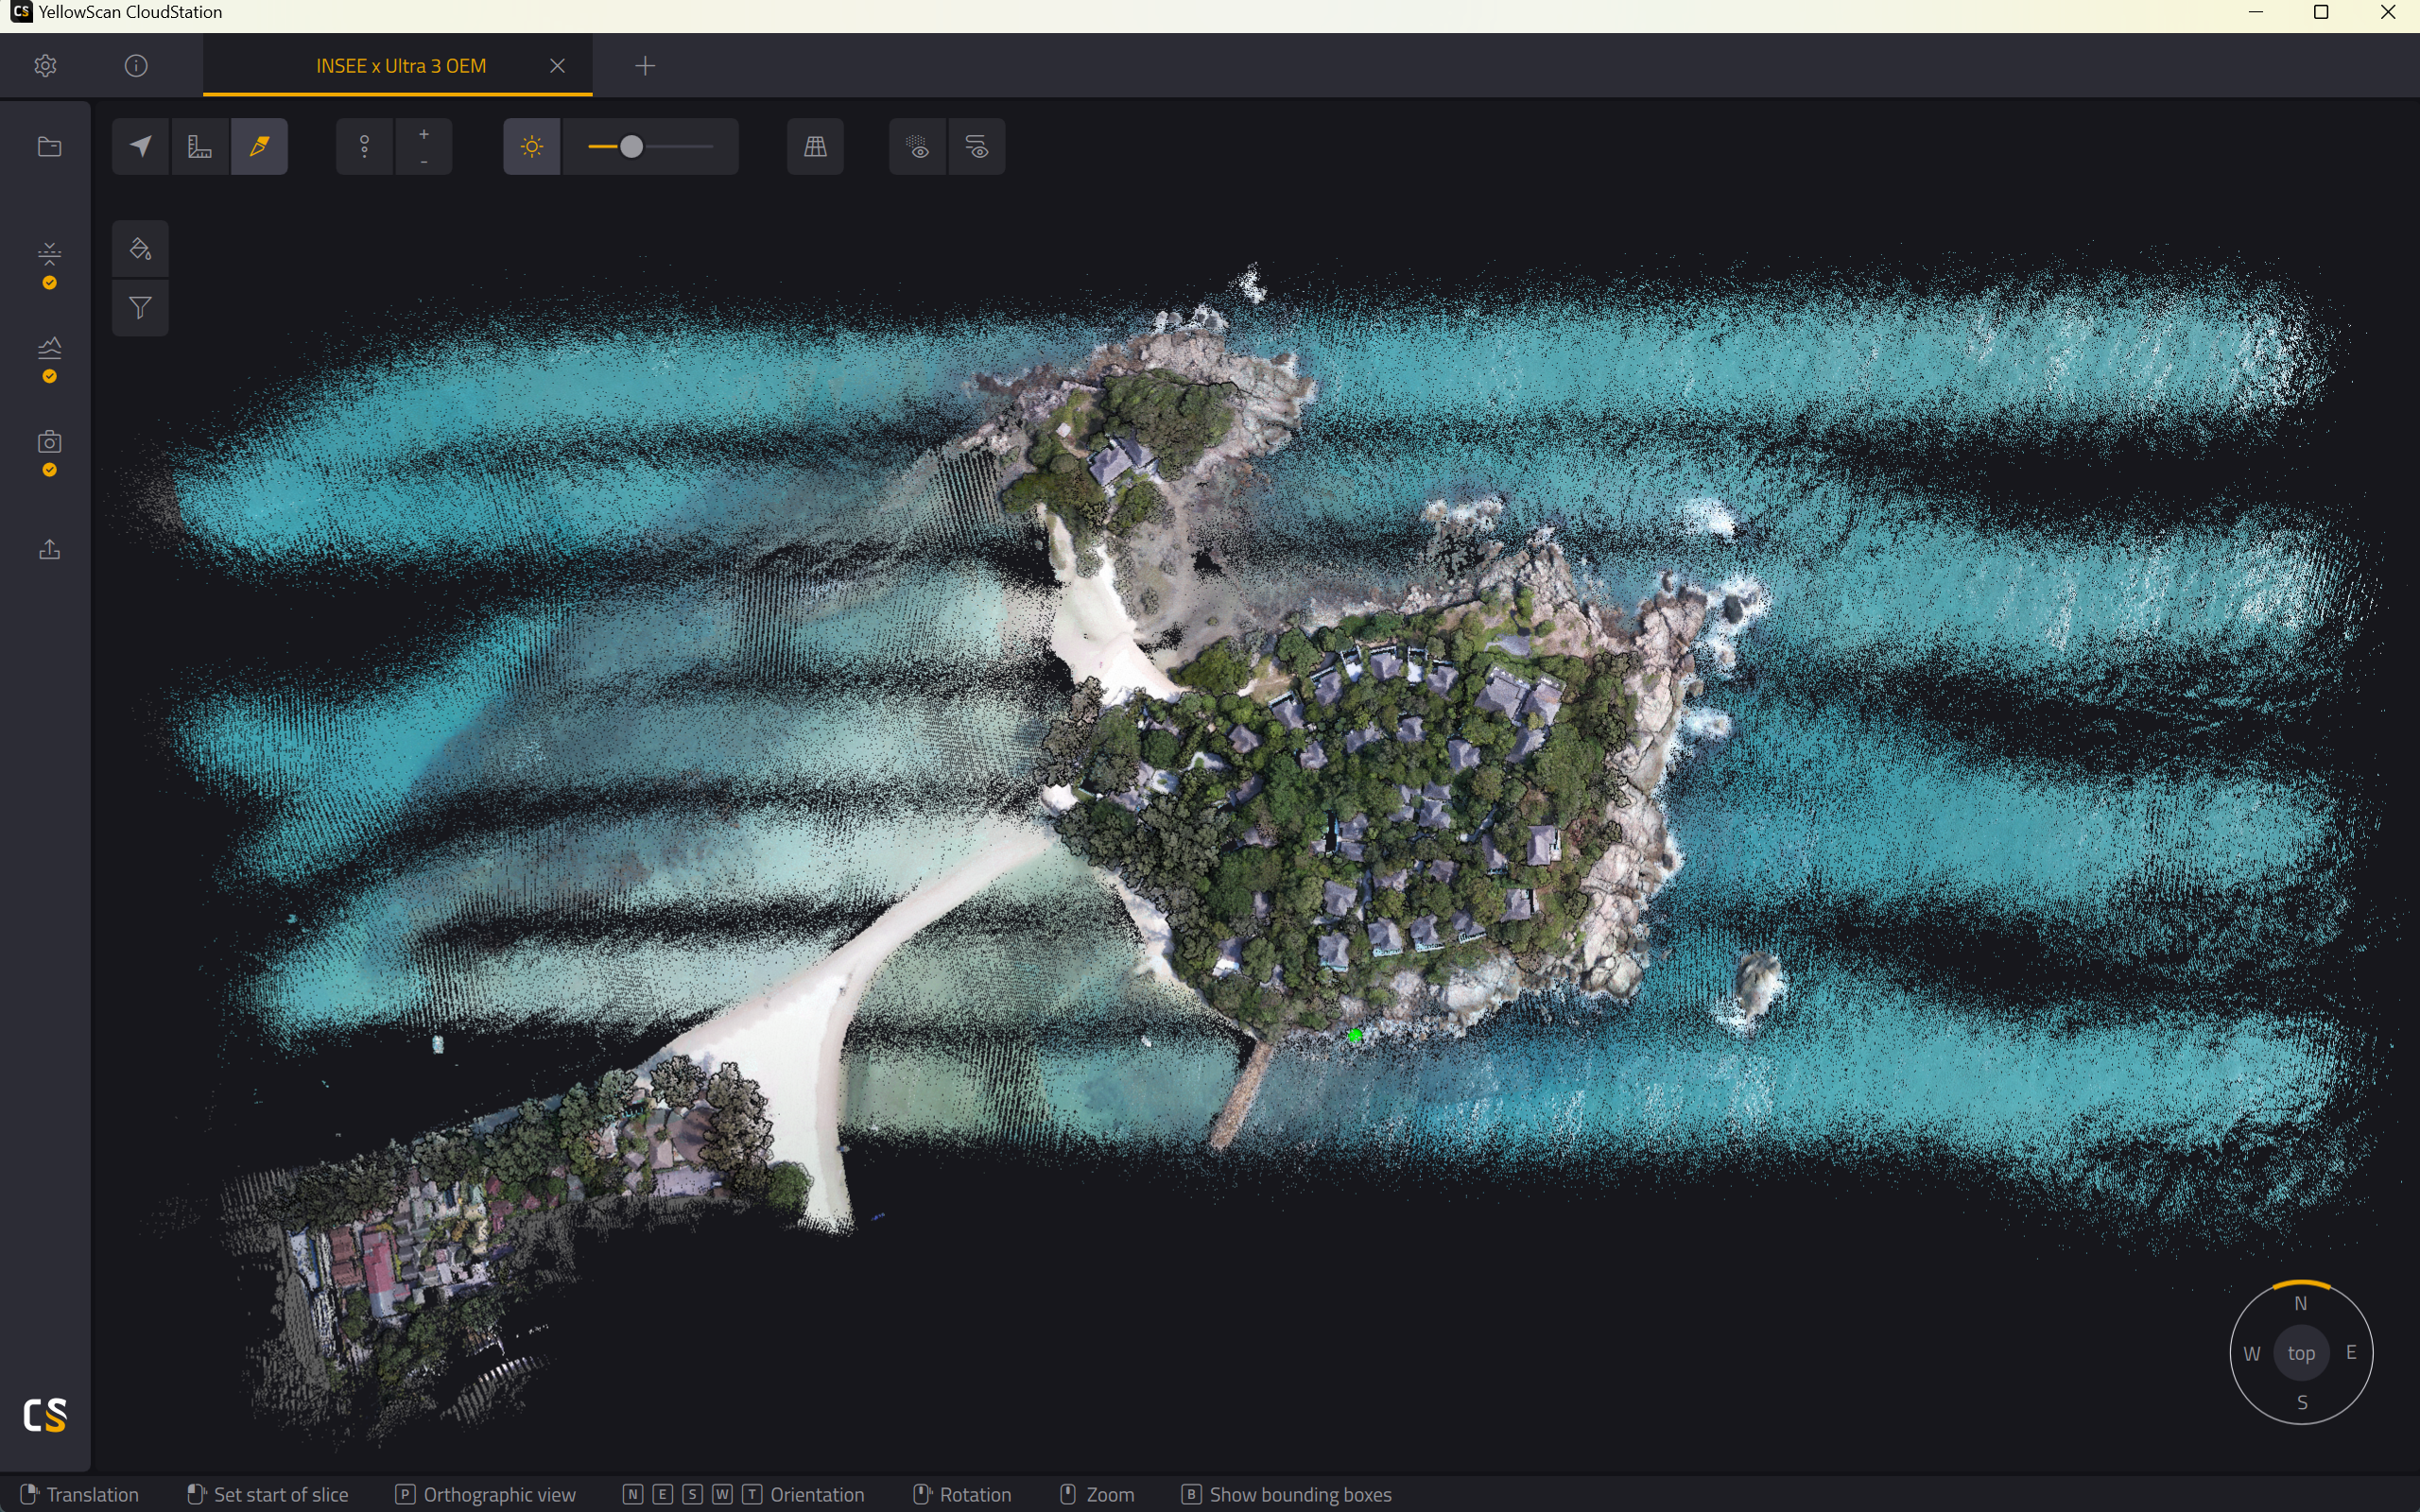Click 'Rotation' status bar hint

[x=975, y=1494]
